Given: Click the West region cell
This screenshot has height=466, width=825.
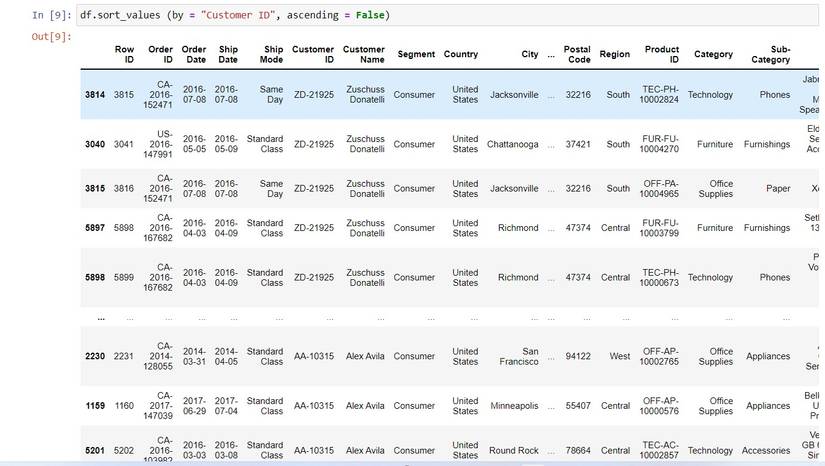Looking at the screenshot, I should [620, 356].
